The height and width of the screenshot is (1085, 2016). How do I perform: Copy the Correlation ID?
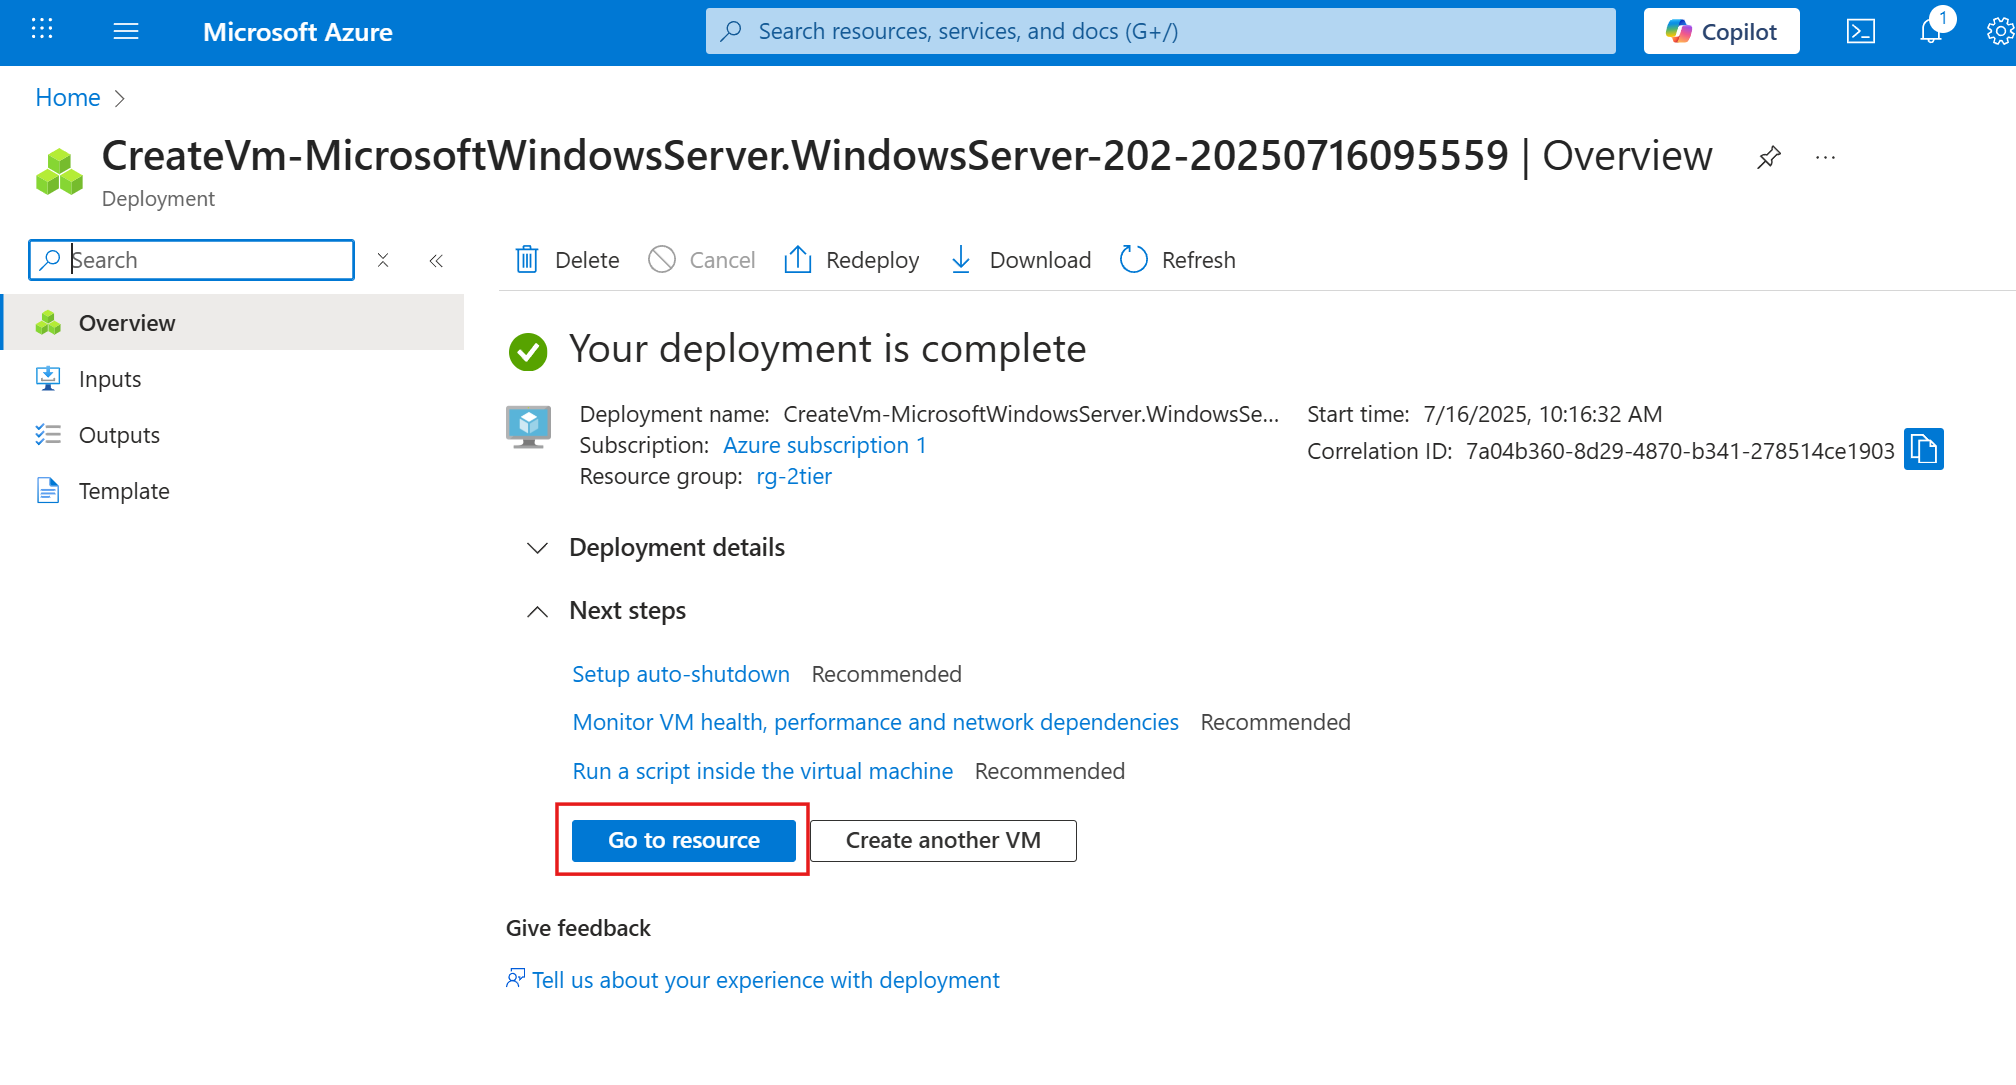click(x=1923, y=449)
